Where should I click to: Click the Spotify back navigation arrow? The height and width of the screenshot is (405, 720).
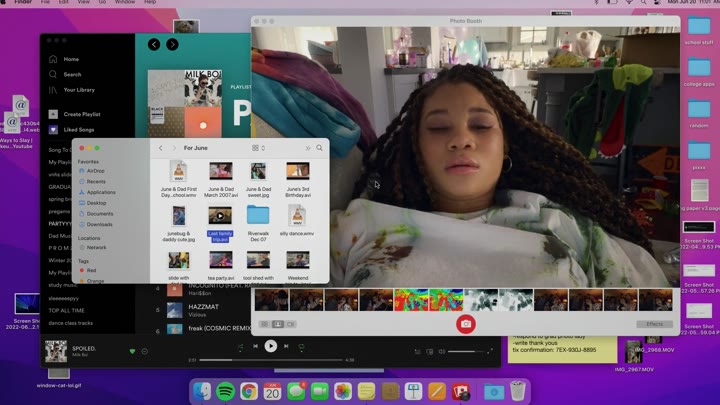pyautogui.click(x=154, y=45)
